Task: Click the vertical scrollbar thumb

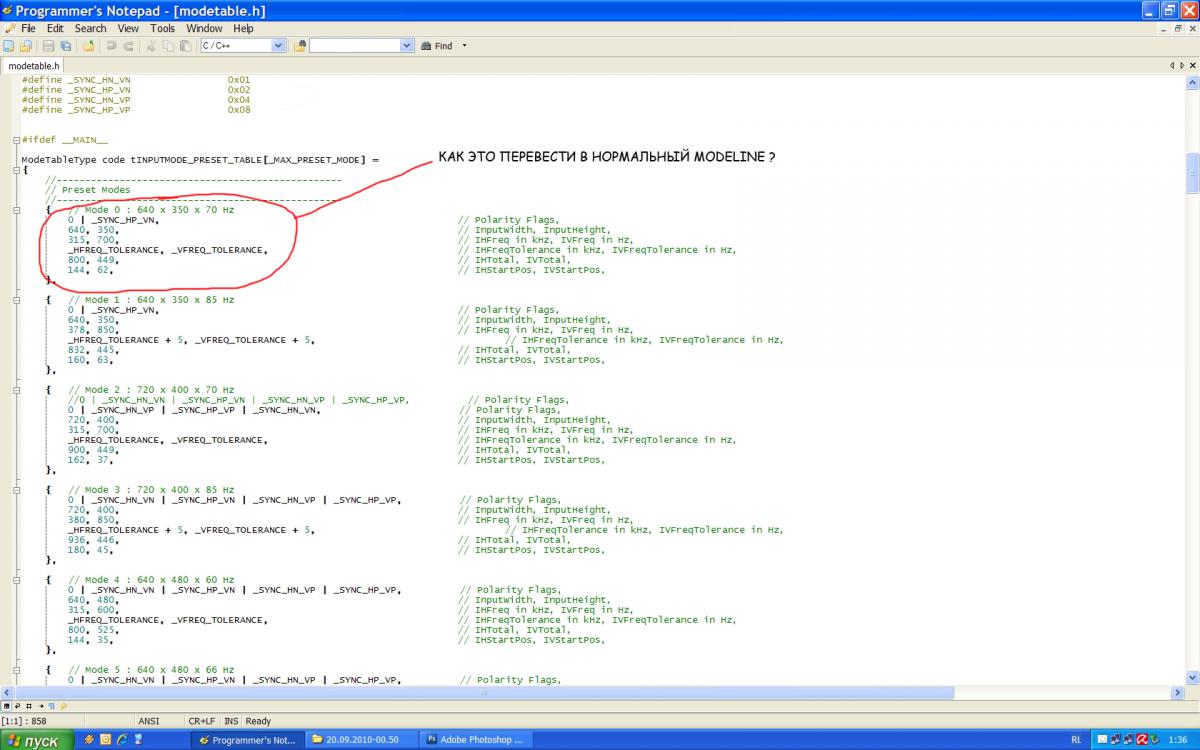Action: click(x=1192, y=172)
